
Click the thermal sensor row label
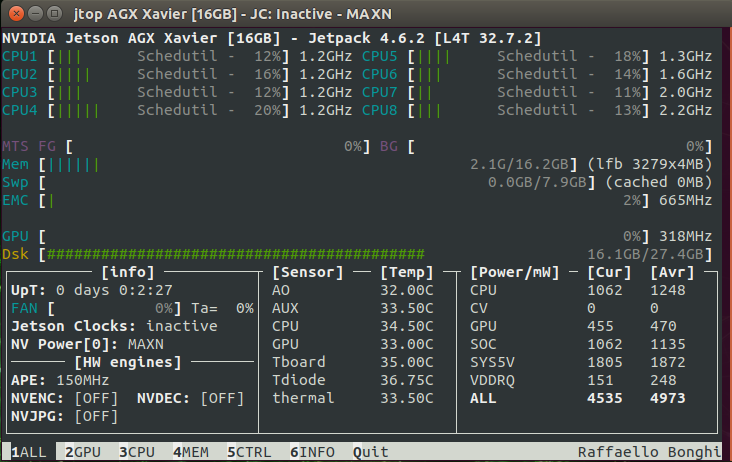coord(303,398)
